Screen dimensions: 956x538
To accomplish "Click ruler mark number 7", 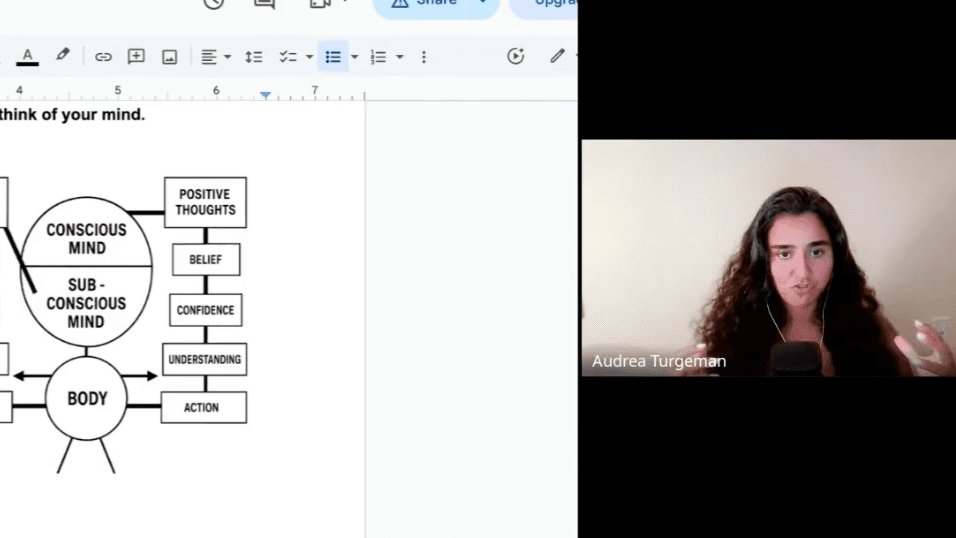I will click(x=315, y=90).
